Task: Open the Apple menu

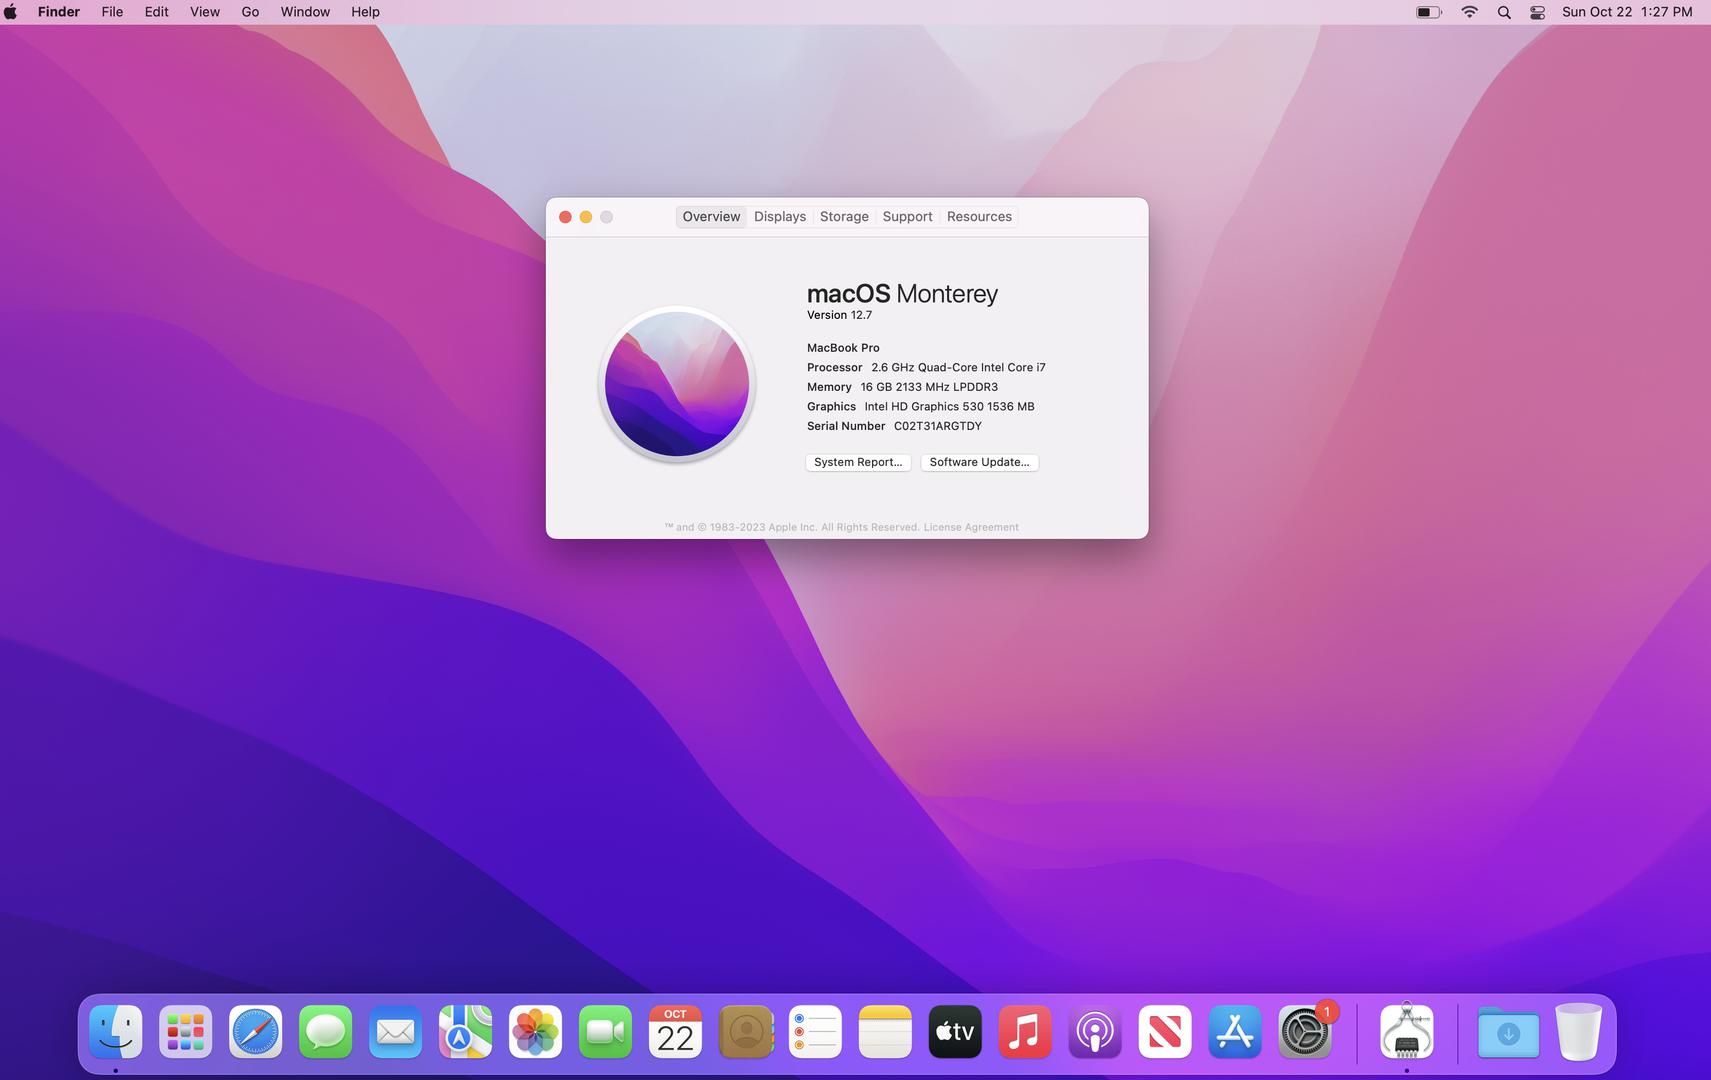Action: click(x=11, y=12)
